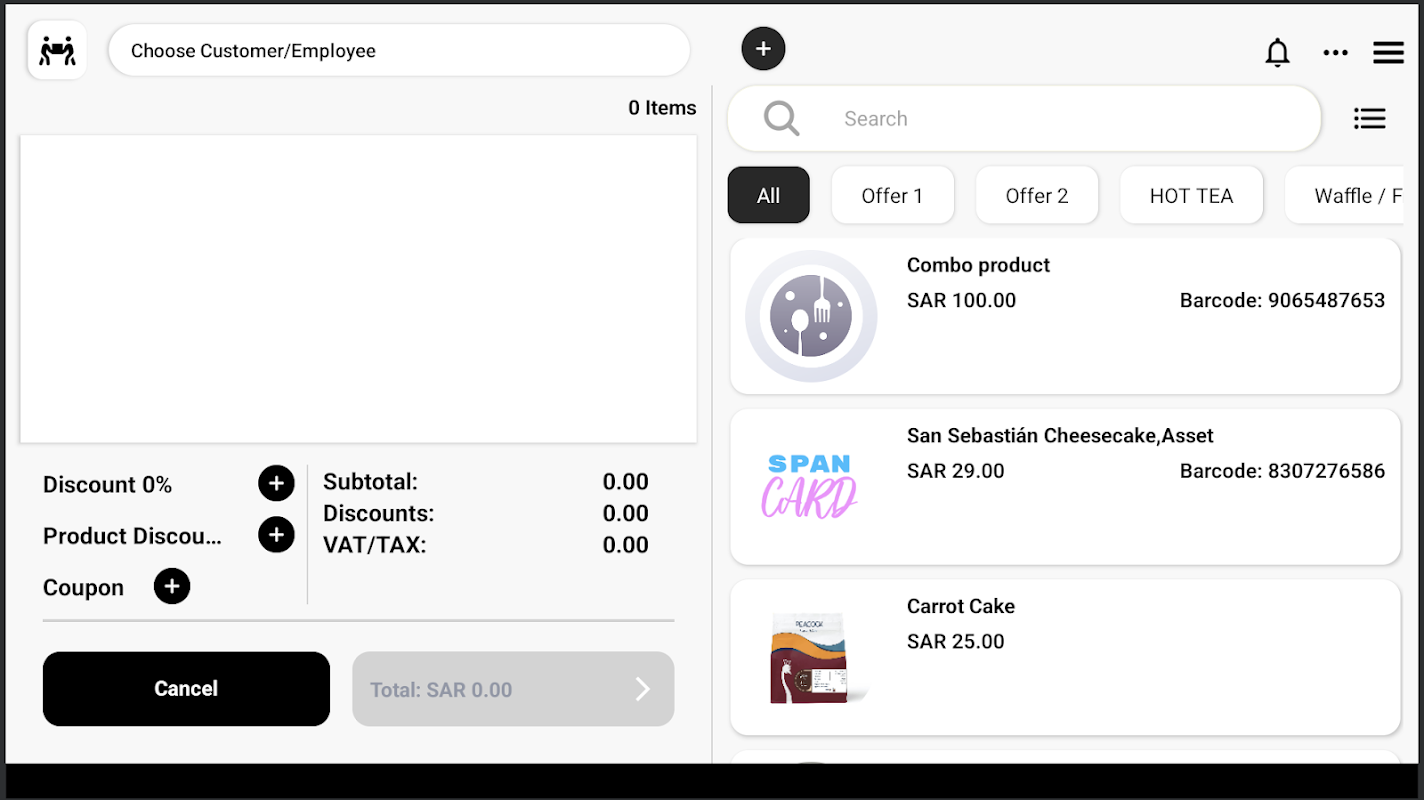Cancel the current order

click(x=186, y=689)
